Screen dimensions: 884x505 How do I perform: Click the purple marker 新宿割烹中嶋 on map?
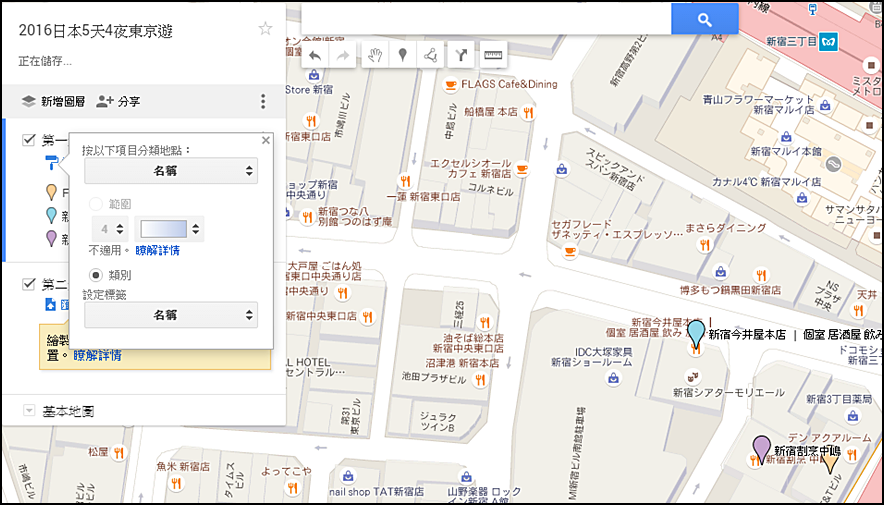(762, 450)
